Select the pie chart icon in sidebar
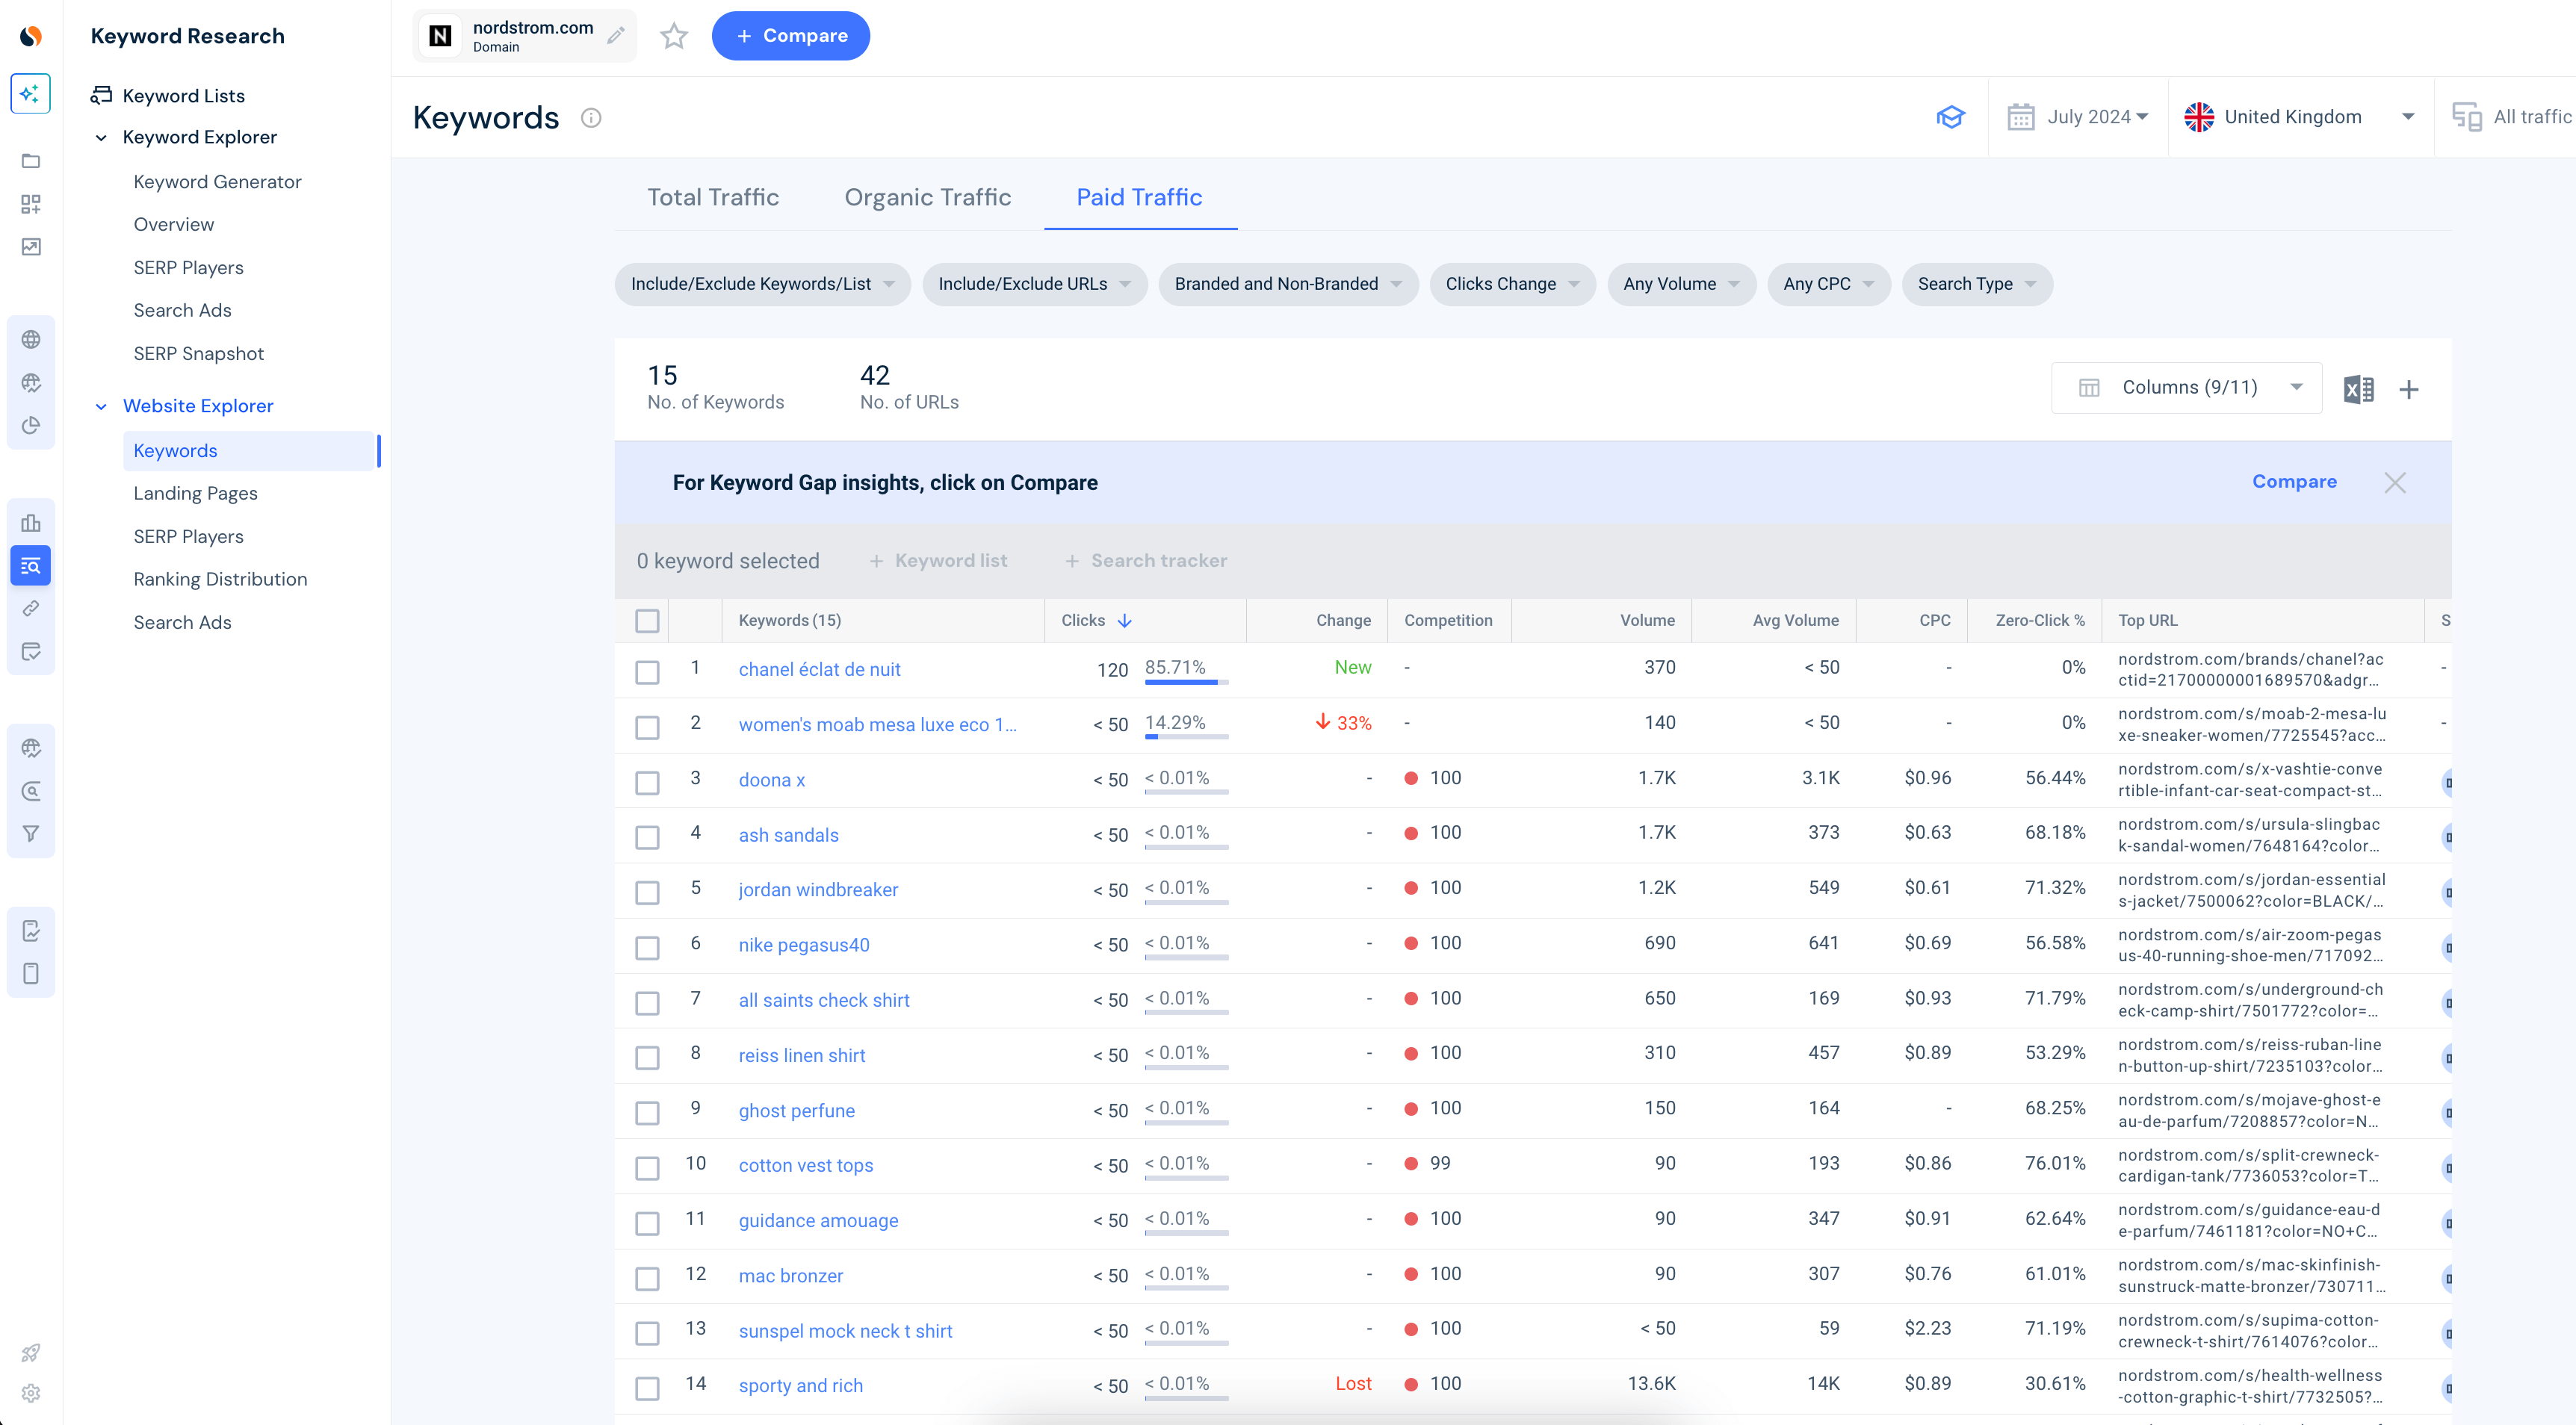Image resolution: width=2576 pixels, height=1425 pixels. coord(30,424)
